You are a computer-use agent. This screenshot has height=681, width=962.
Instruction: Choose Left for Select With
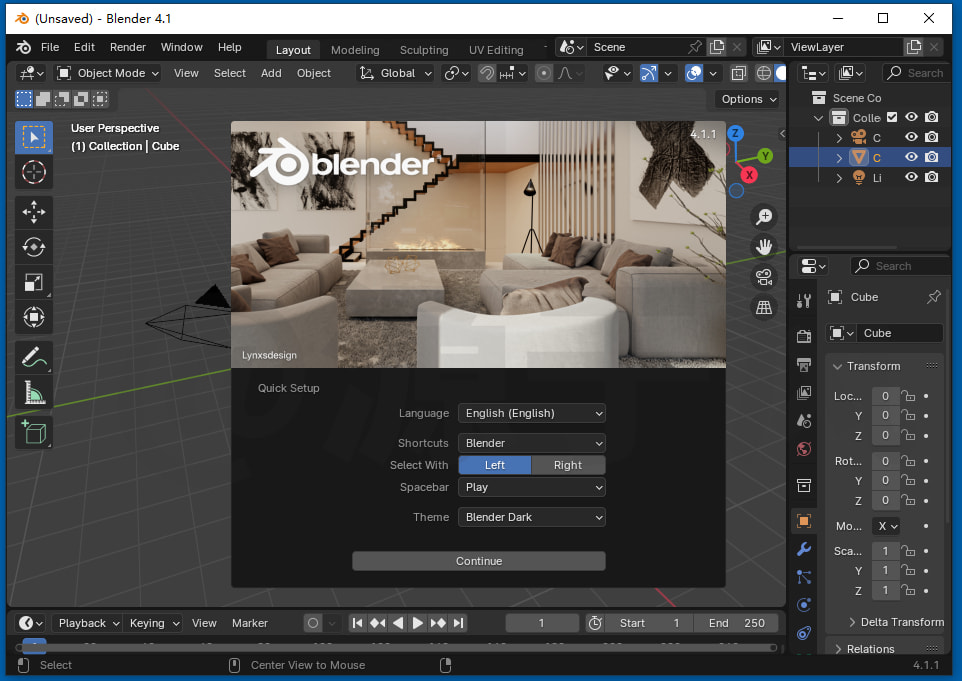494,465
